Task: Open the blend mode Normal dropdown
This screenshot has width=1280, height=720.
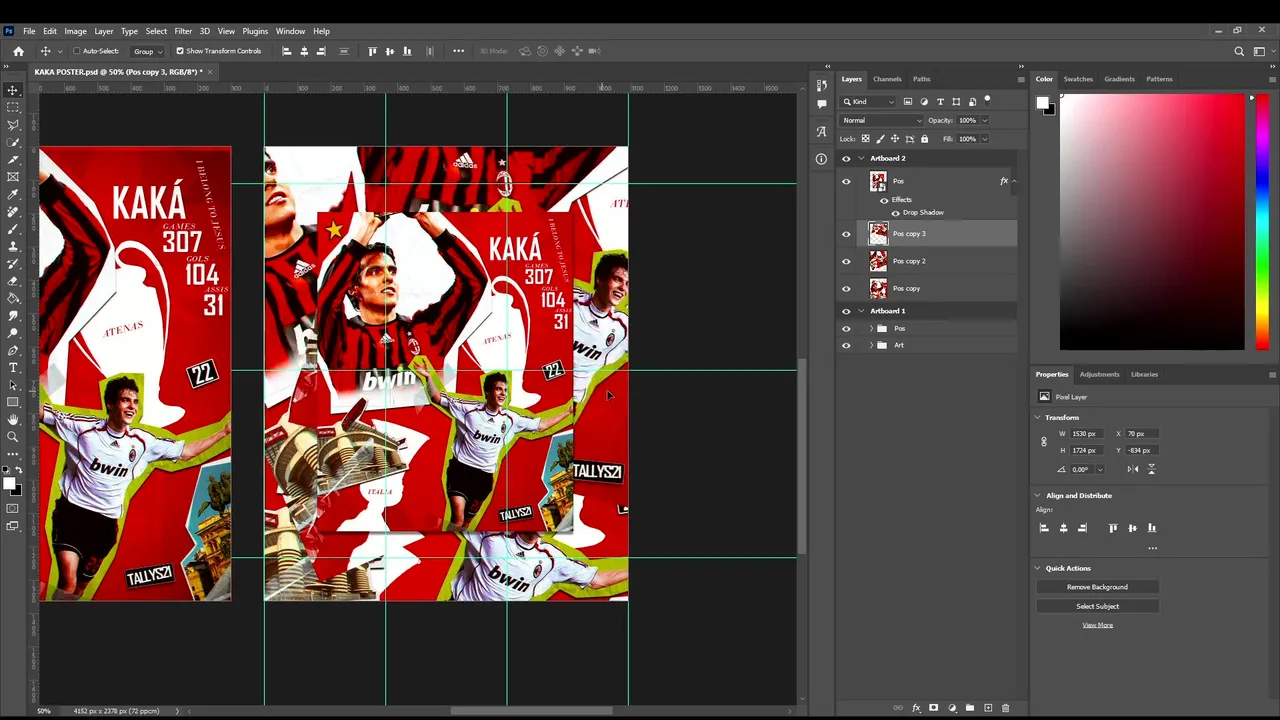Action: pyautogui.click(x=882, y=120)
